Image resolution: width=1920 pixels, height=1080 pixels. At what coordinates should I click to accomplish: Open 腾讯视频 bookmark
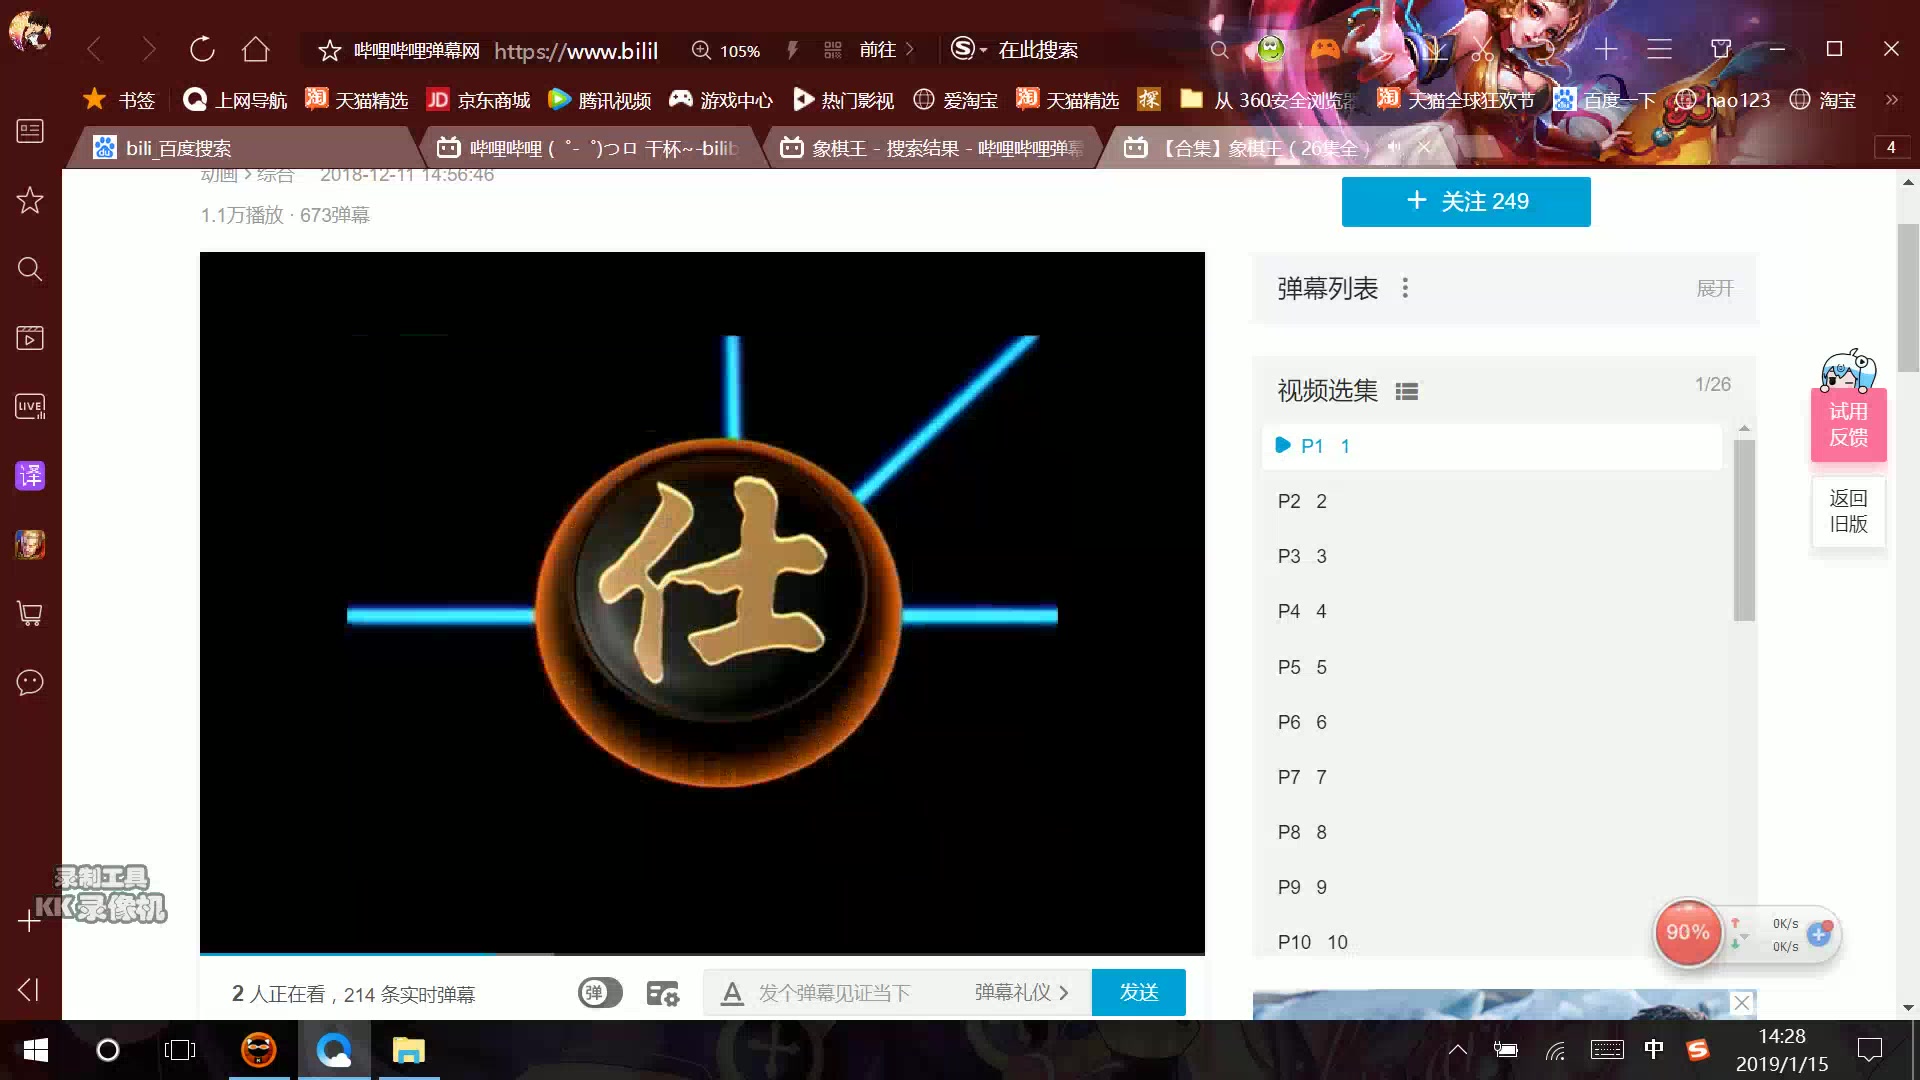coord(600,100)
